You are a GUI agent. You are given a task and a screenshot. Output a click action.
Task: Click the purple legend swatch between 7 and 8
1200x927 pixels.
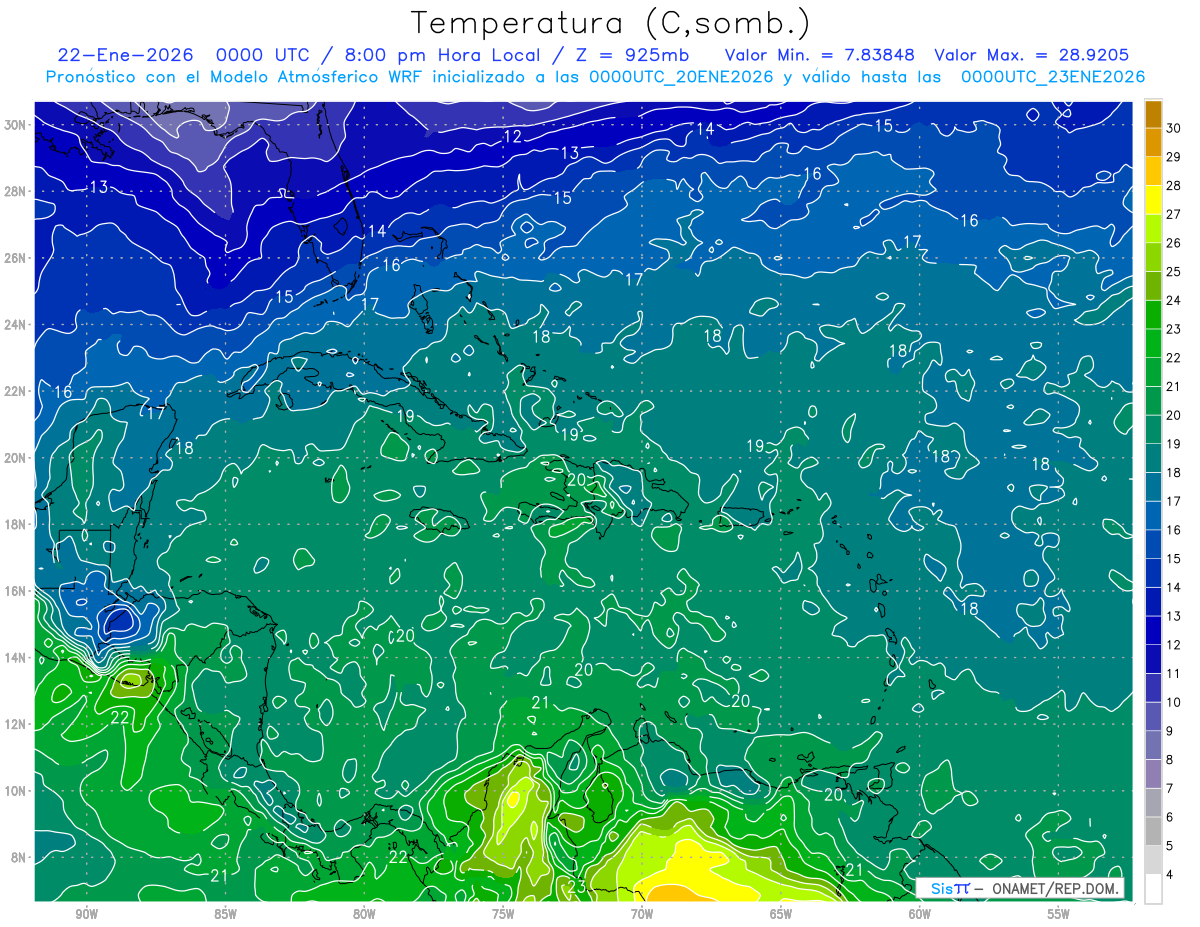click(1153, 774)
